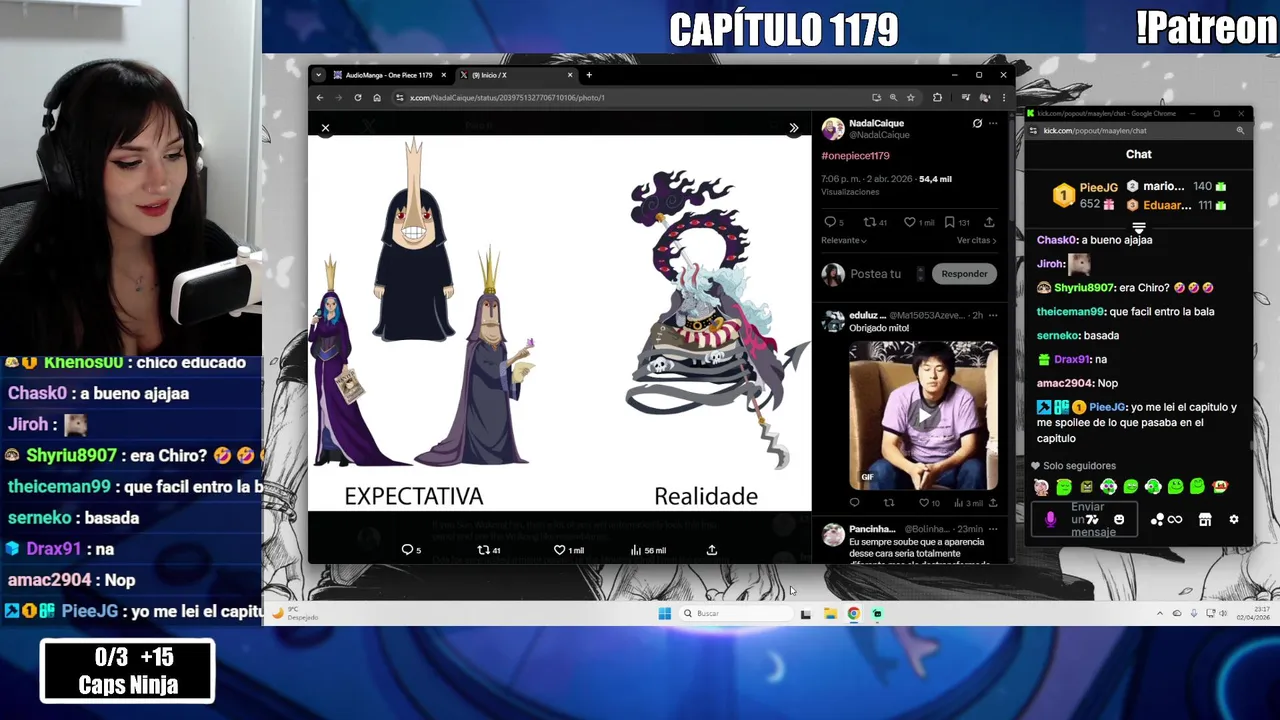The image size is (1280, 720).
Task: Open the #onepiece1179 hashtag
Action: pyautogui.click(x=855, y=156)
